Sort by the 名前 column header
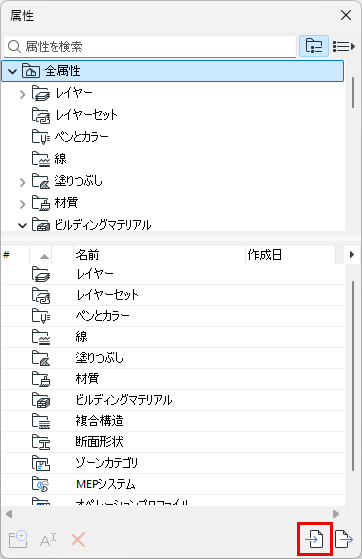This screenshot has width=362, height=559. pos(159,255)
